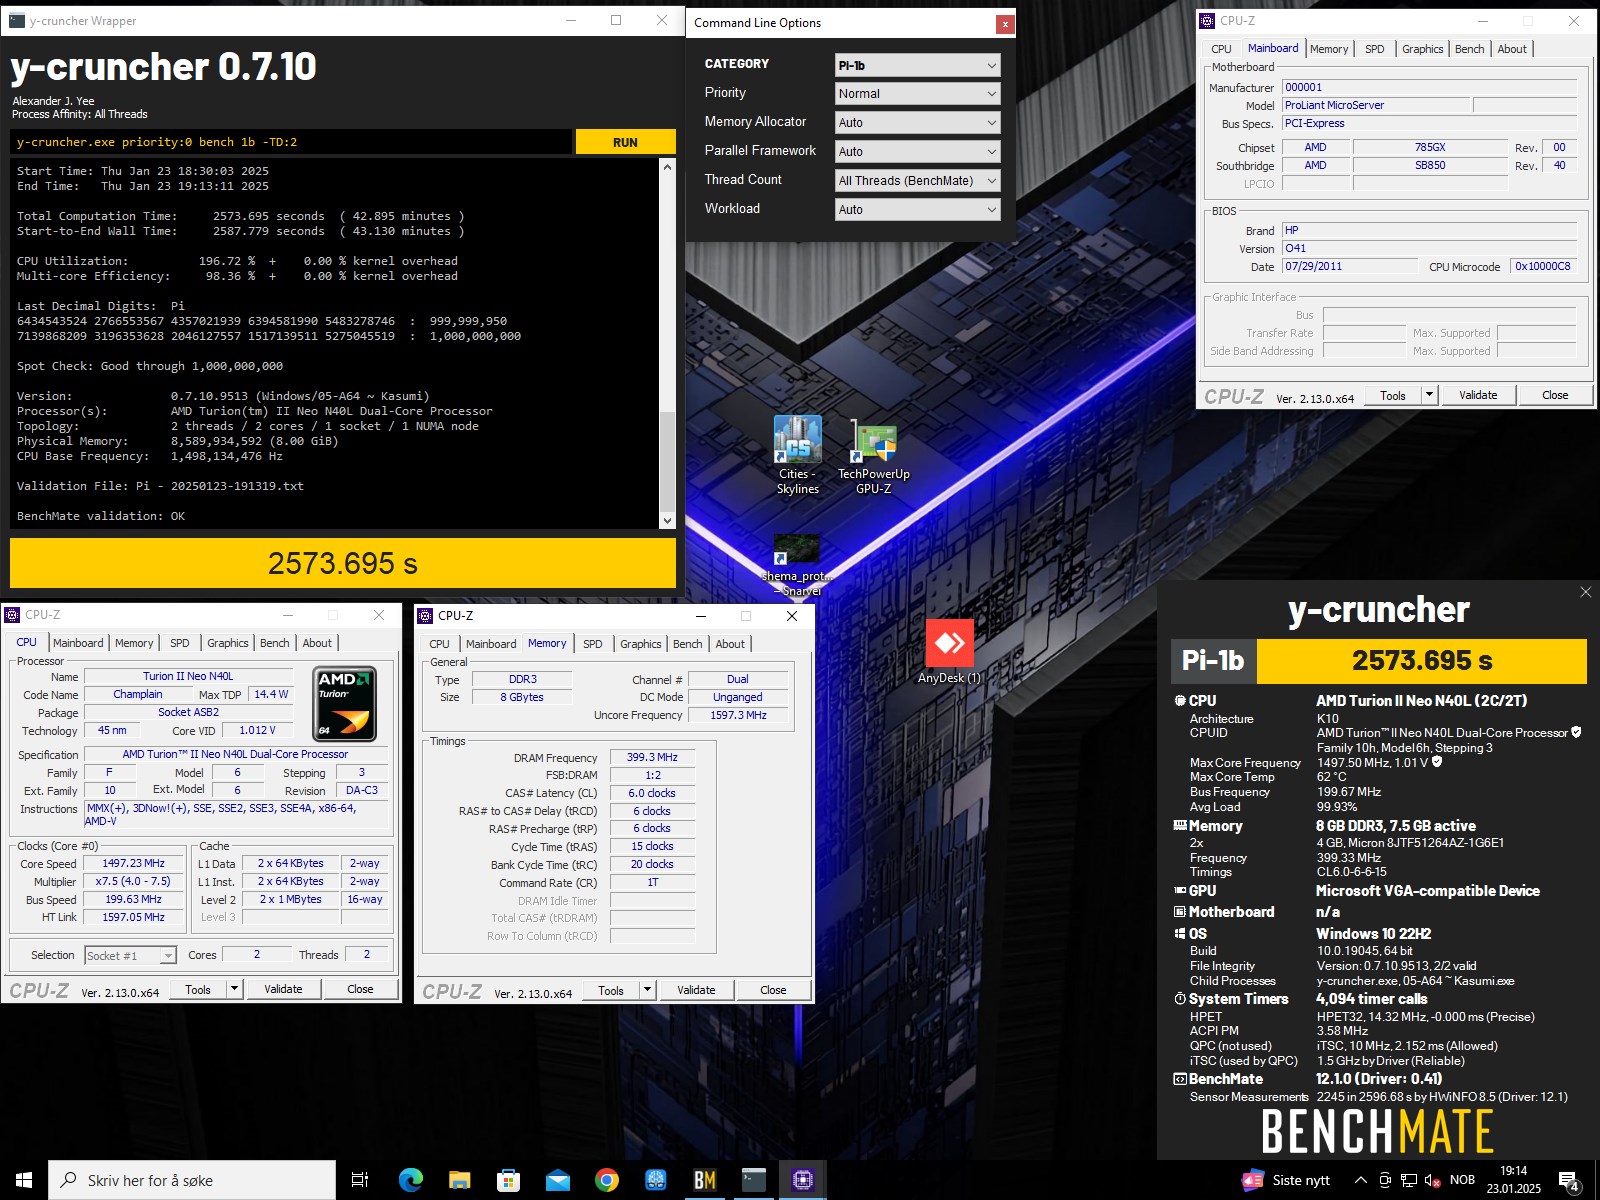Open Tools arrow in the CPU-Z Mainboard window
This screenshot has width=1600, height=1200.
[x=1429, y=395]
